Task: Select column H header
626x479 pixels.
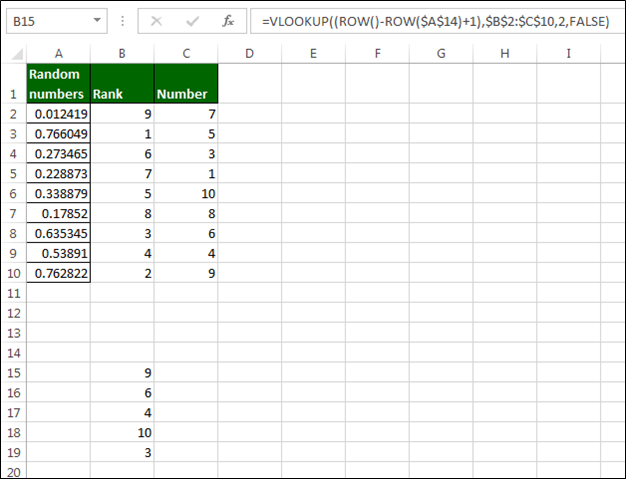Action: click(x=505, y=53)
